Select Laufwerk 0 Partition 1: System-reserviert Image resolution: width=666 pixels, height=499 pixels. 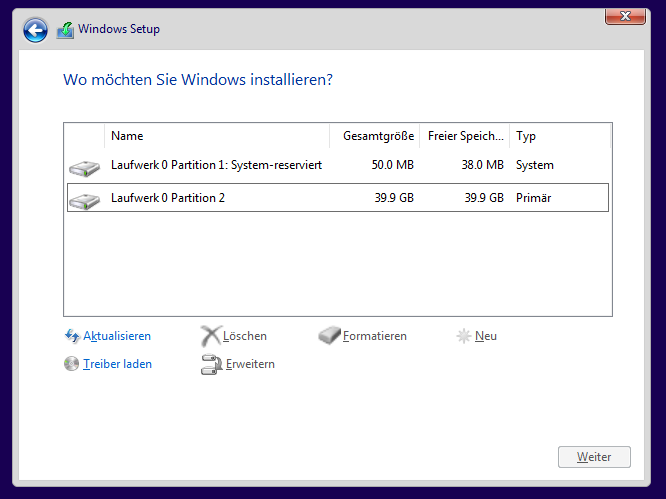pos(338,165)
